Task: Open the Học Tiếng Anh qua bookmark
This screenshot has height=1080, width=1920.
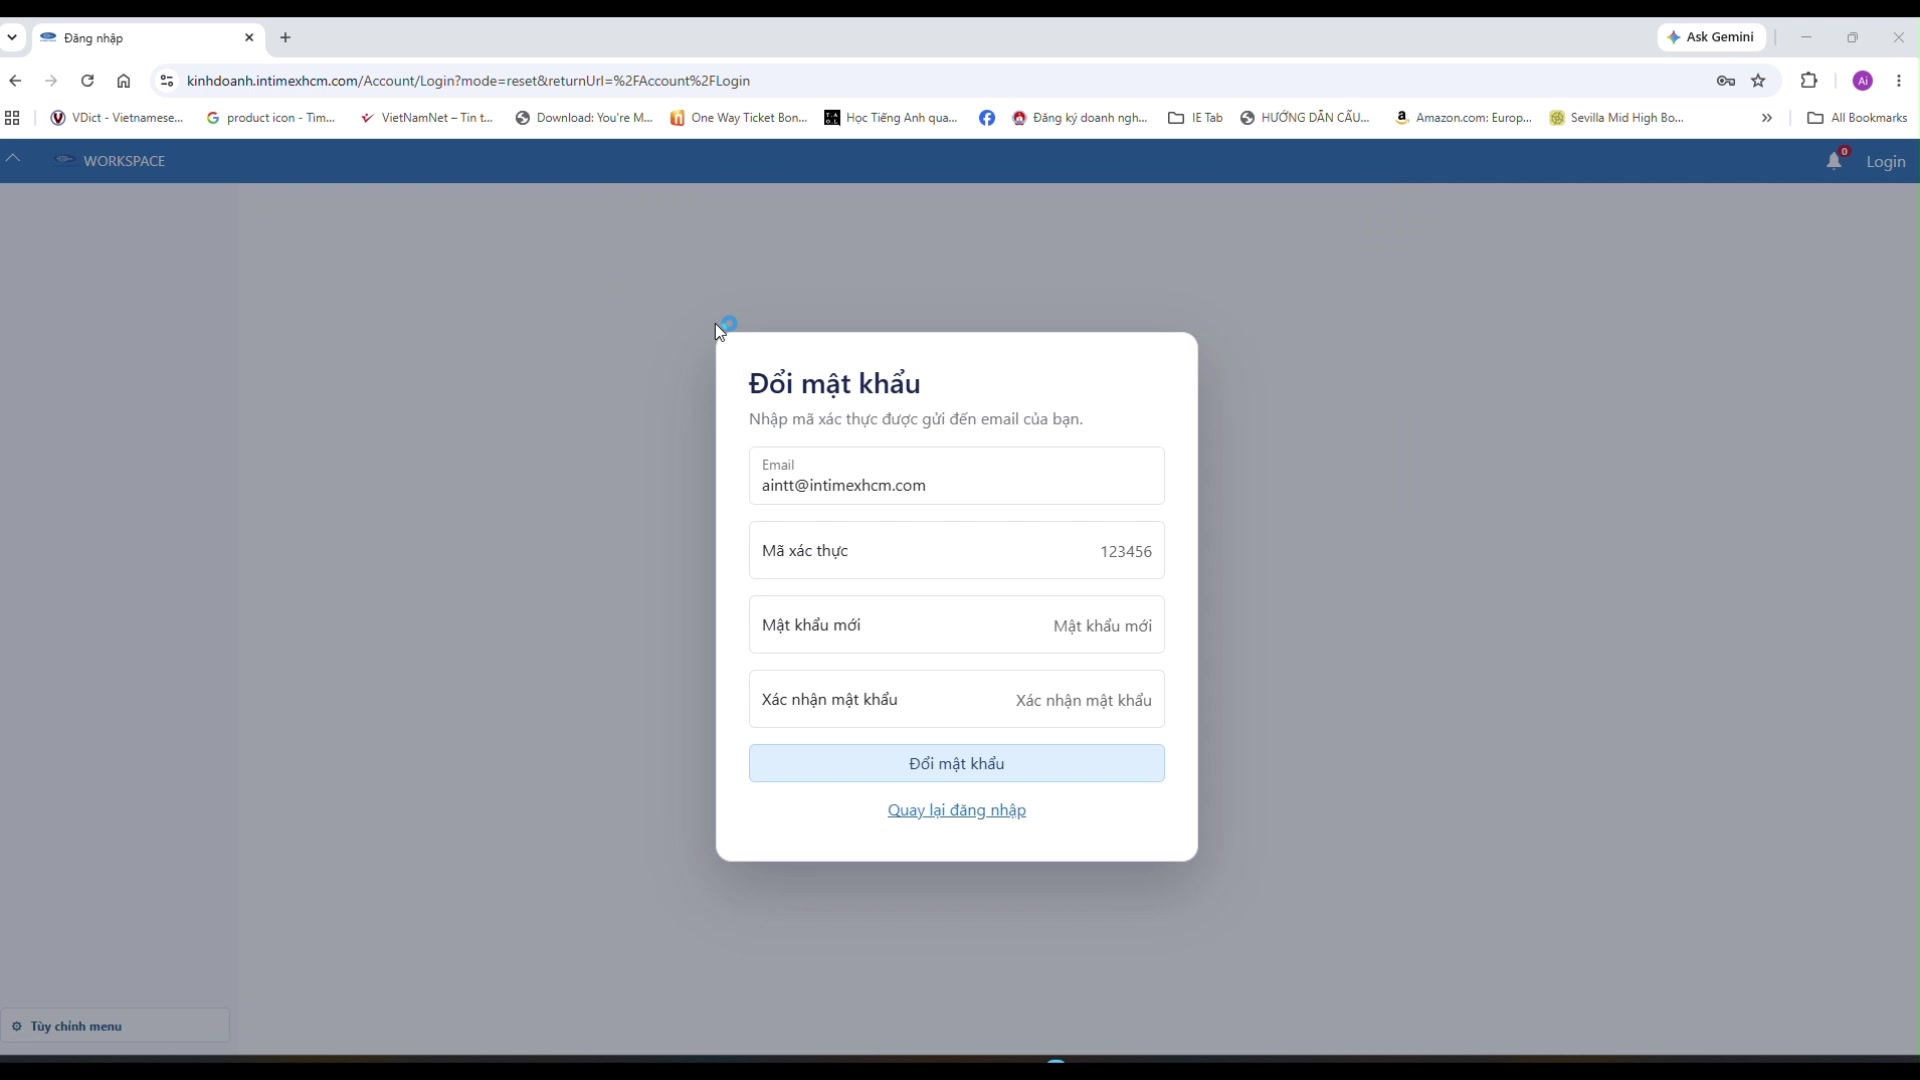Action: click(x=891, y=118)
